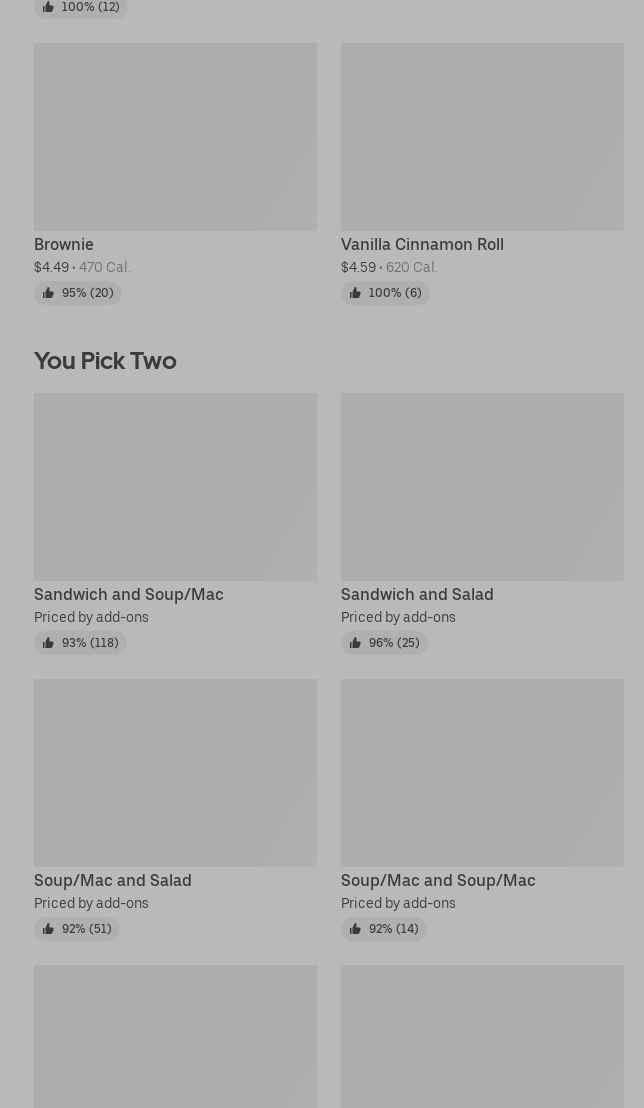Click thumbs-up icon under Soup/Mac and Salad
Image resolution: width=644 pixels, height=1108 pixels.
(48, 929)
